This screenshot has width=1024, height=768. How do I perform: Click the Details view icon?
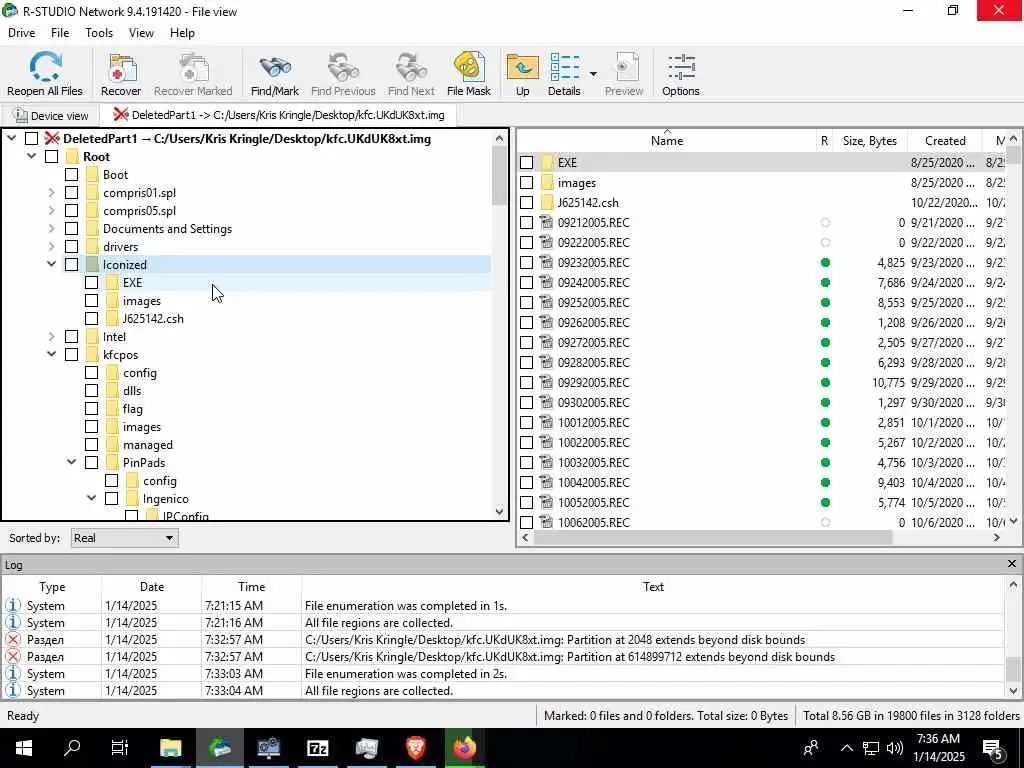pyautogui.click(x=564, y=74)
